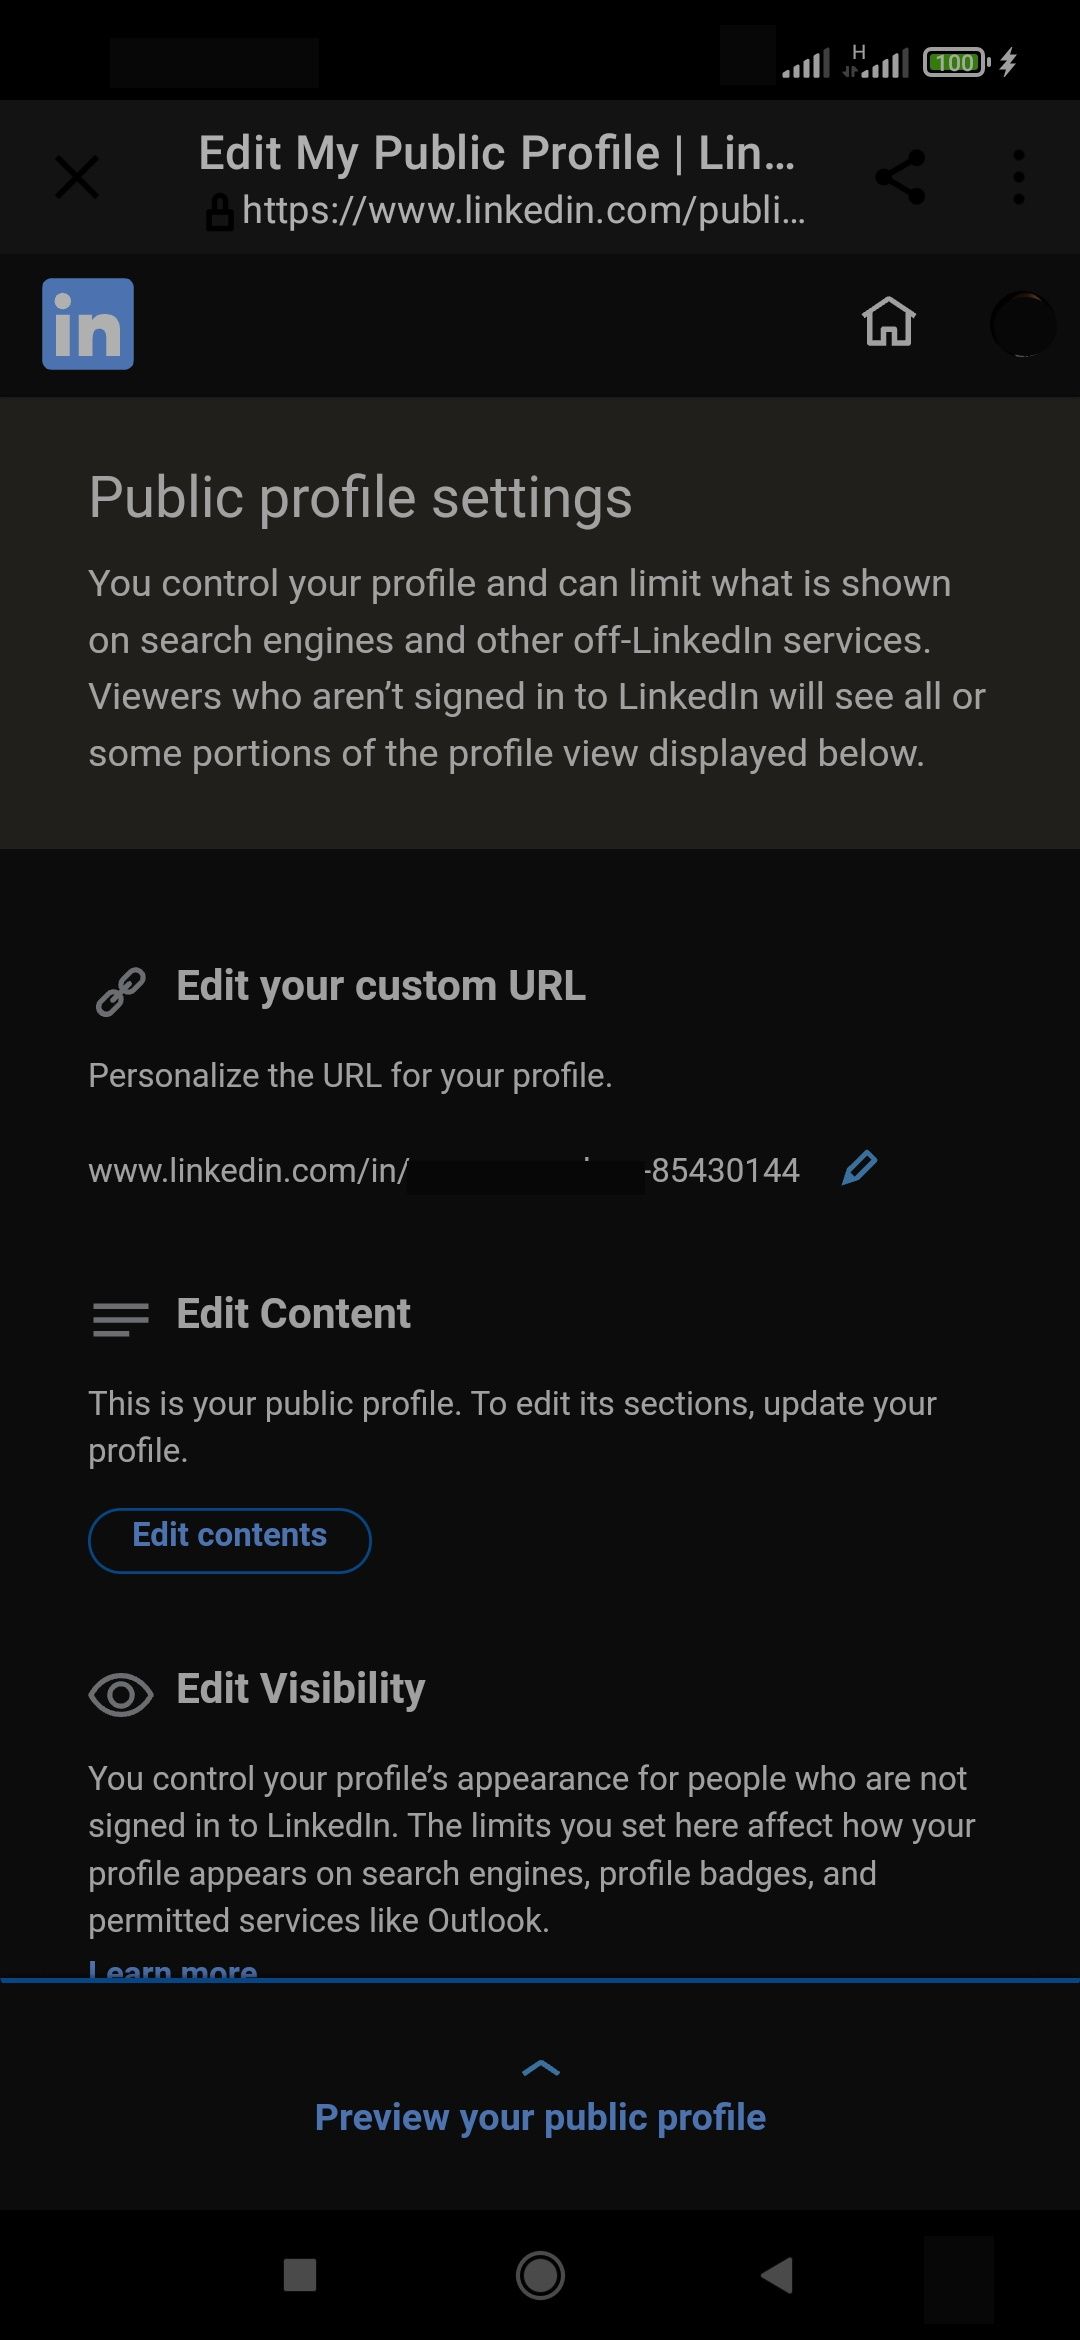Go to LinkedIn home icon
Image resolution: width=1080 pixels, height=2340 pixels.
pyautogui.click(x=888, y=322)
